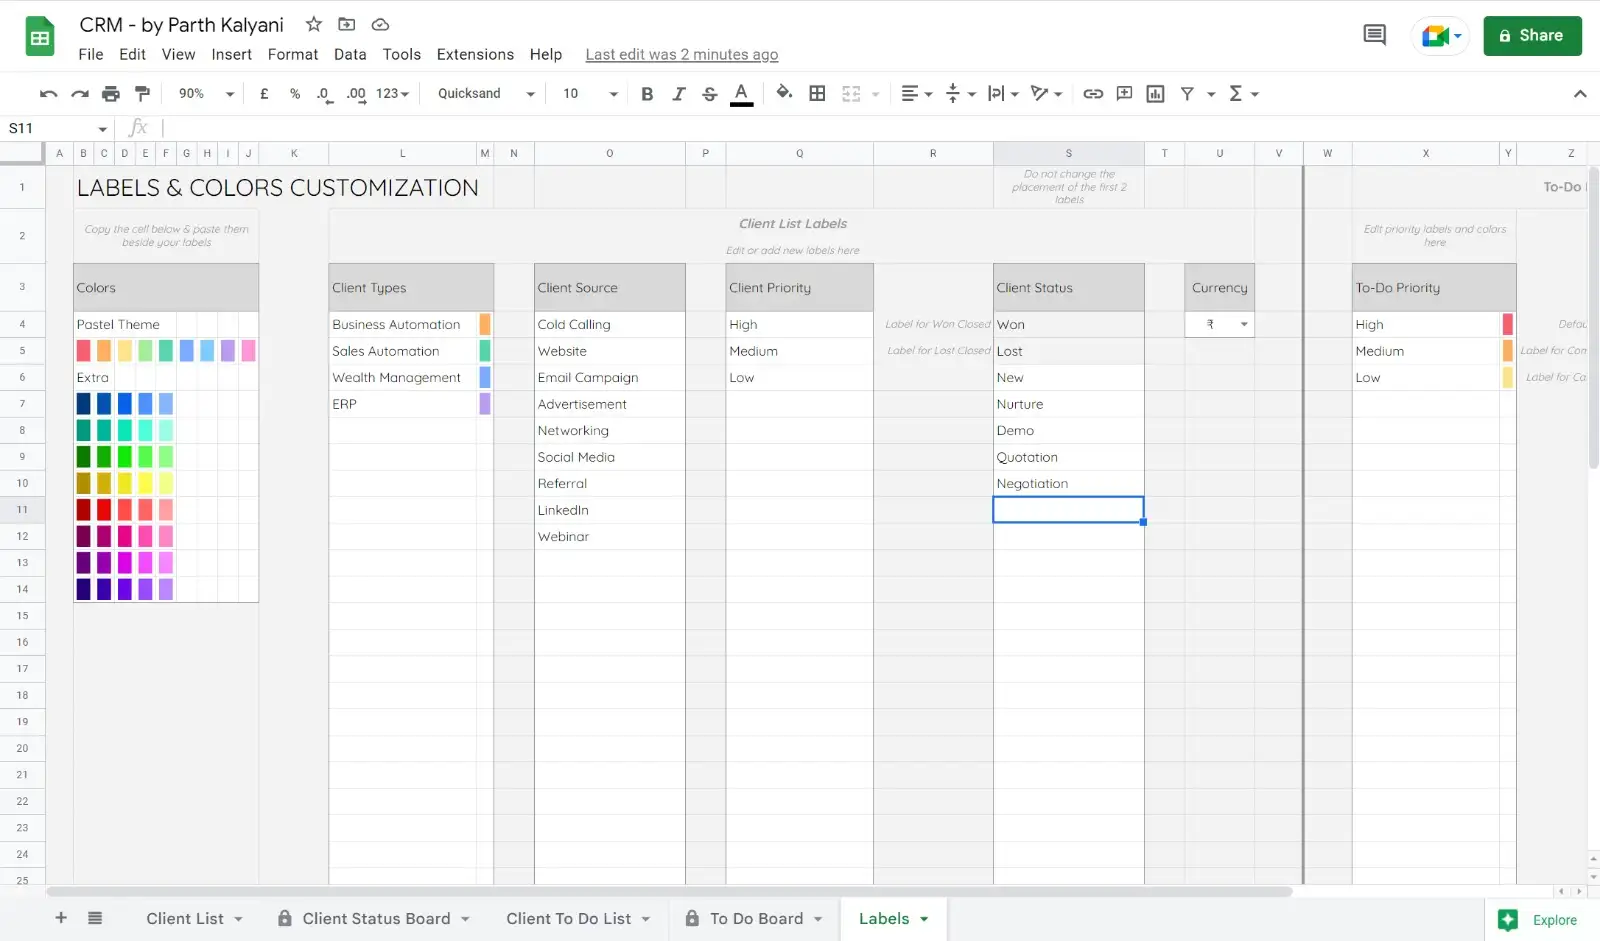The width and height of the screenshot is (1600, 941).
Task: Open more number formats 123 dropdown
Action: (x=392, y=94)
